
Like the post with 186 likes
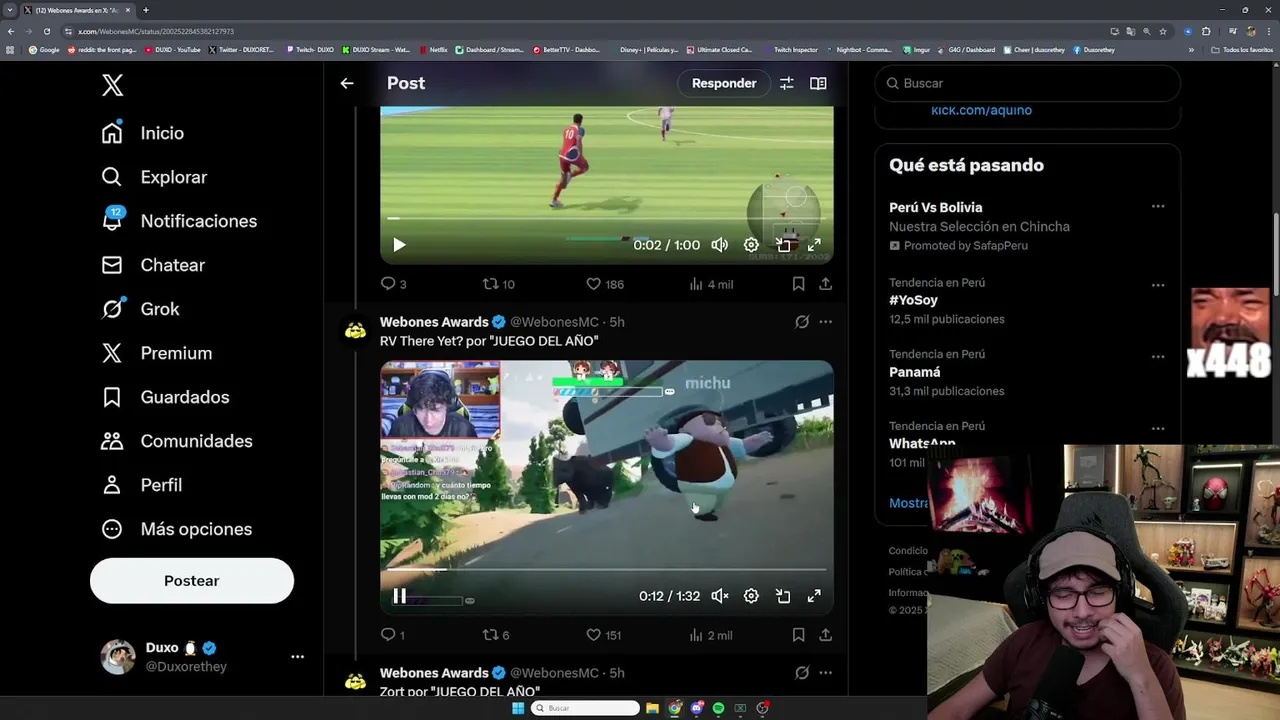605,284
